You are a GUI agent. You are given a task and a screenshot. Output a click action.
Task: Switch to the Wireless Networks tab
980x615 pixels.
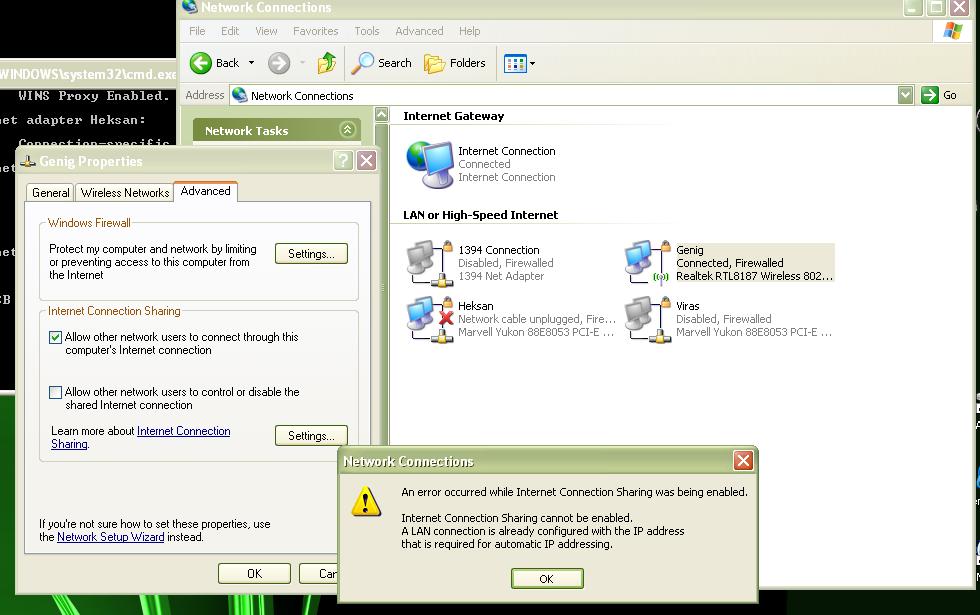coord(125,192)
